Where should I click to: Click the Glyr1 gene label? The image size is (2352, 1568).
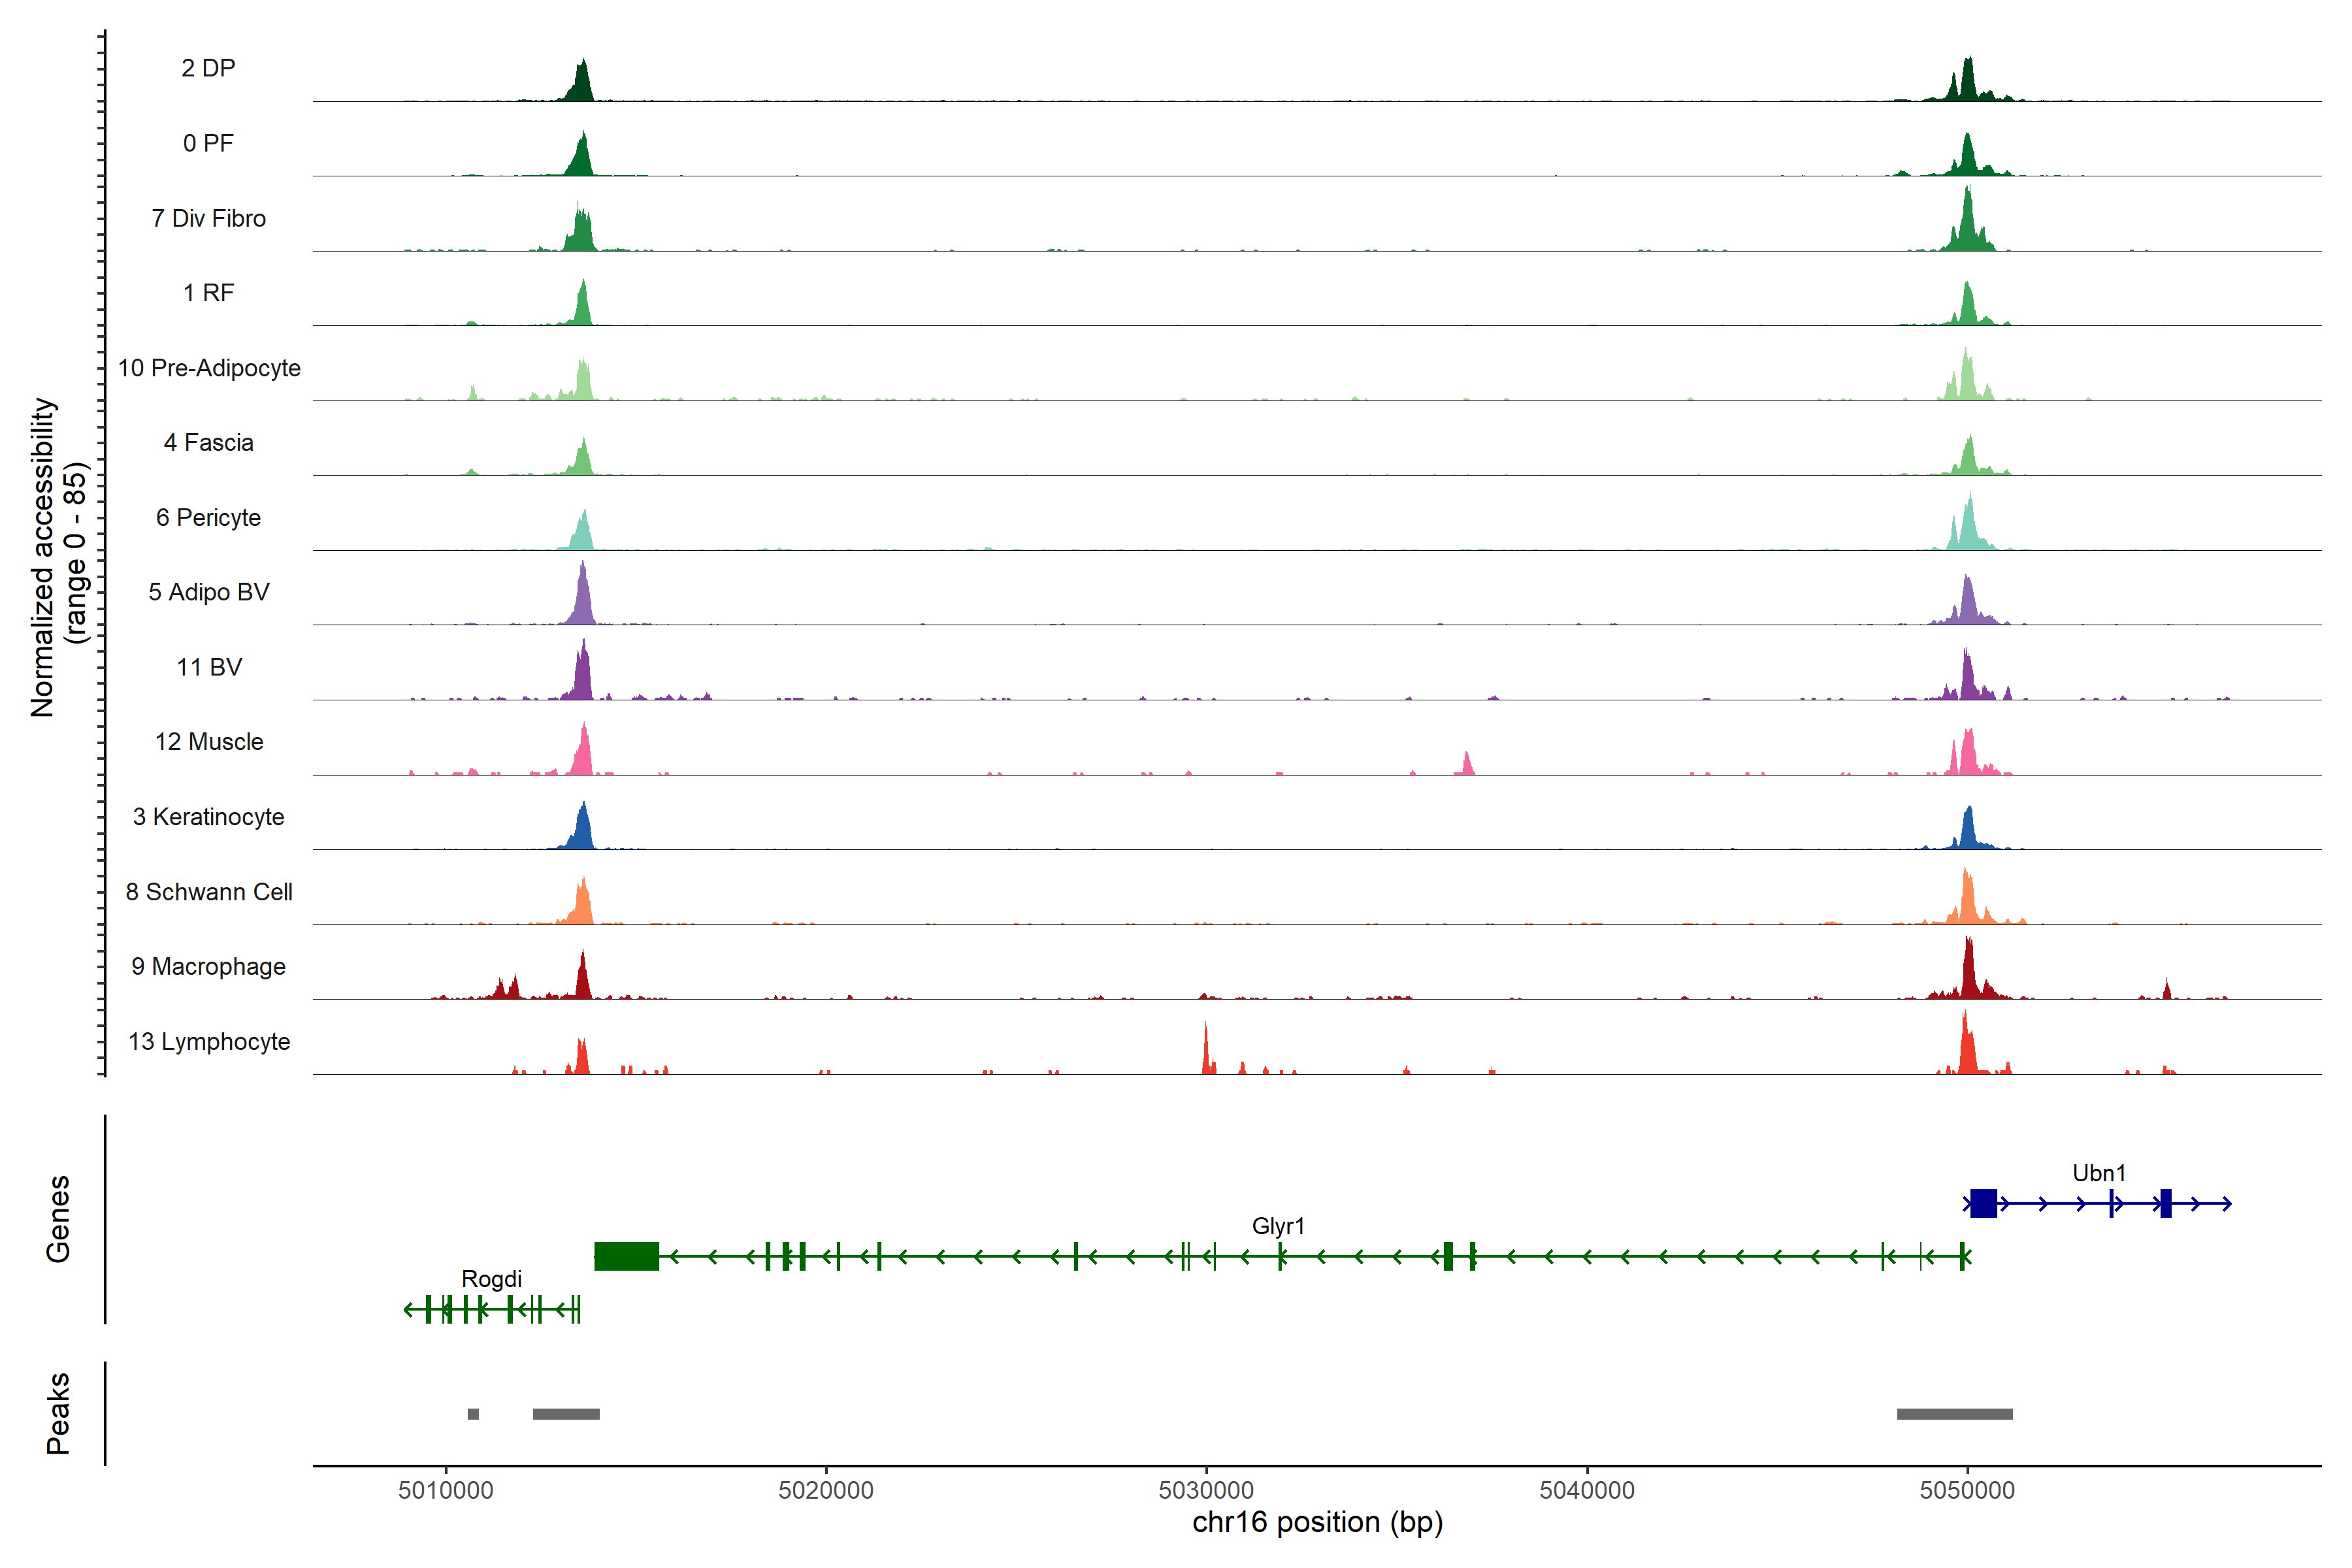coord(1278,1226)
